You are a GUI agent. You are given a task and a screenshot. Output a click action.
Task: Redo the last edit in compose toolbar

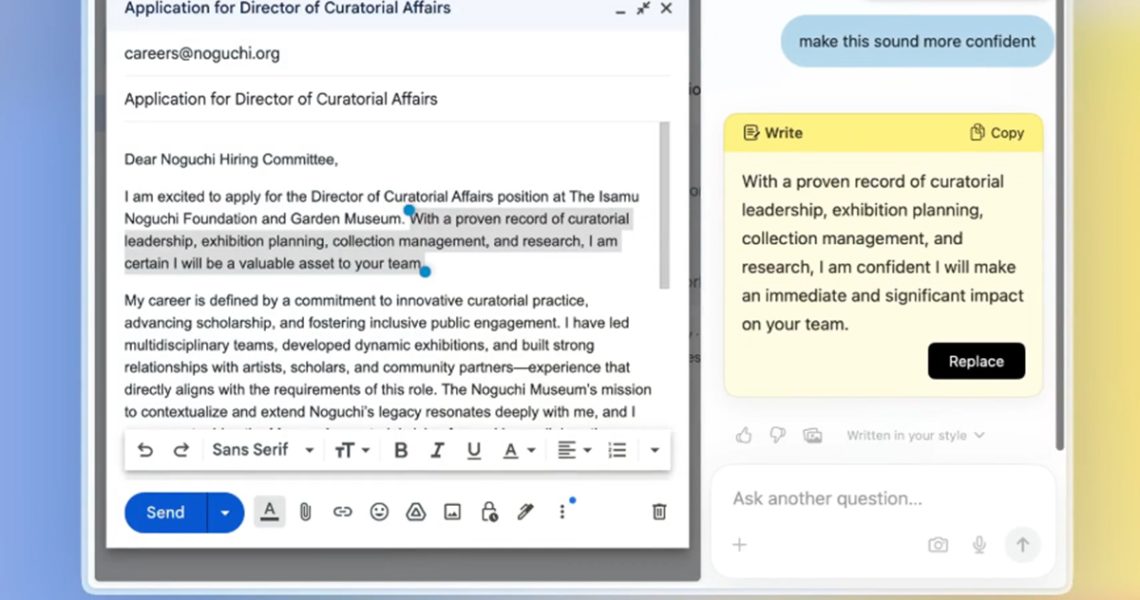[x=181, y=450]
